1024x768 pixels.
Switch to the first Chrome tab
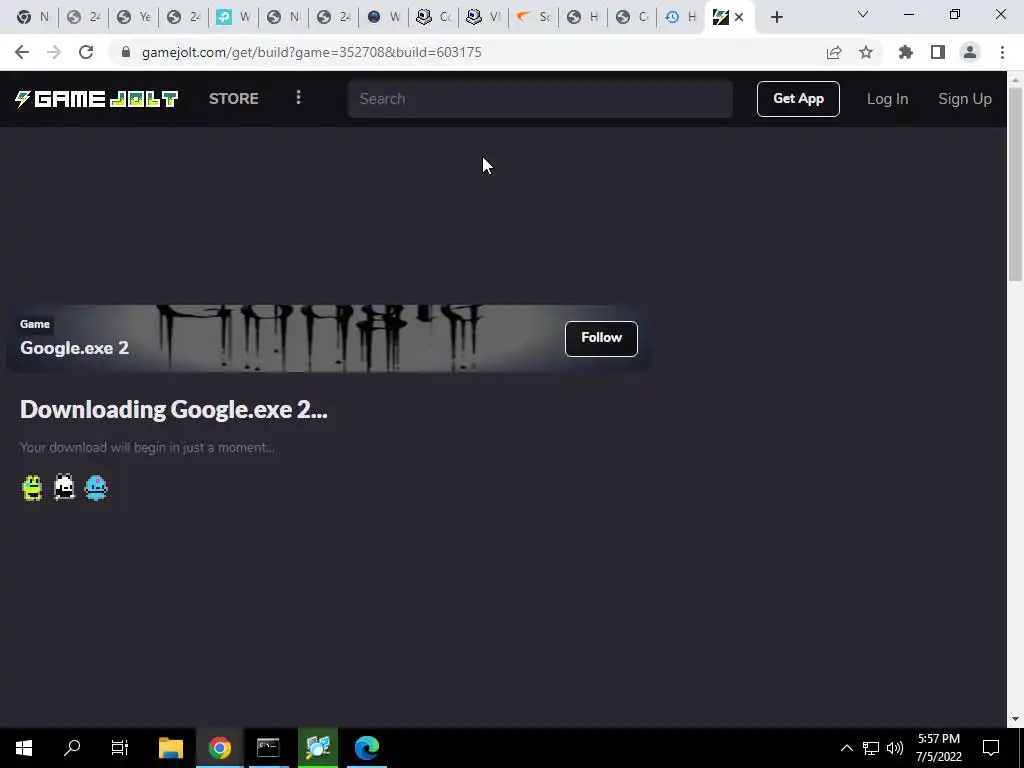coord(33,17)
